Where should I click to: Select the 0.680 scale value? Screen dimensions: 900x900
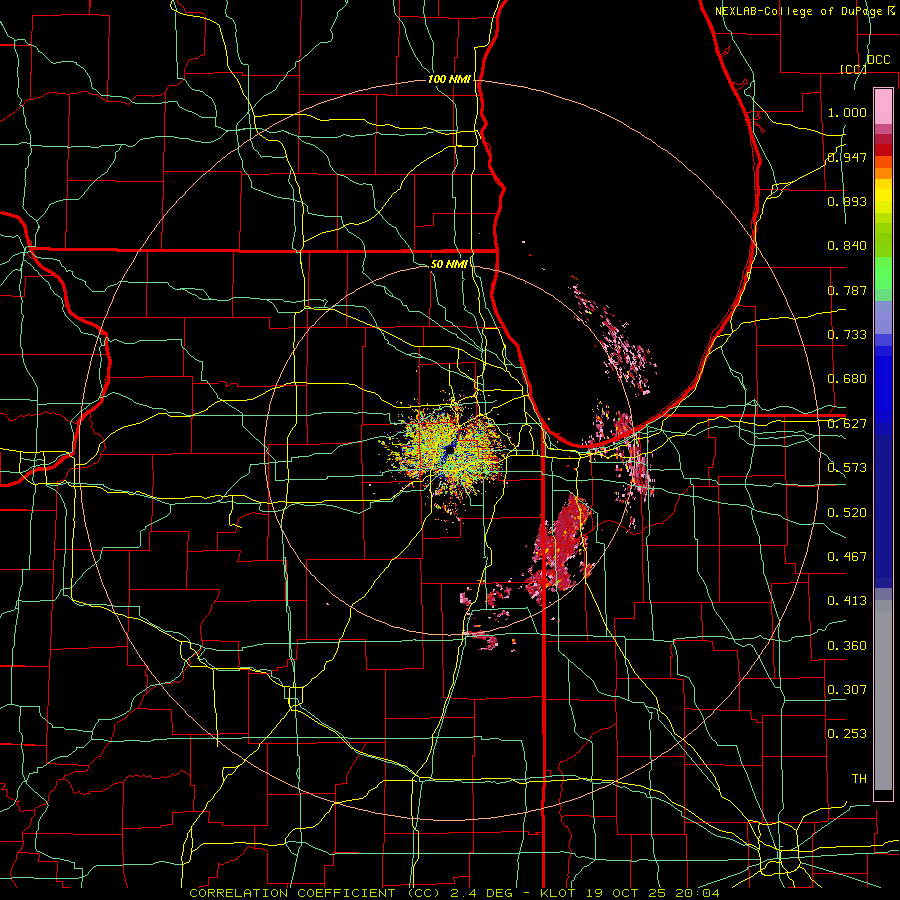847,379
